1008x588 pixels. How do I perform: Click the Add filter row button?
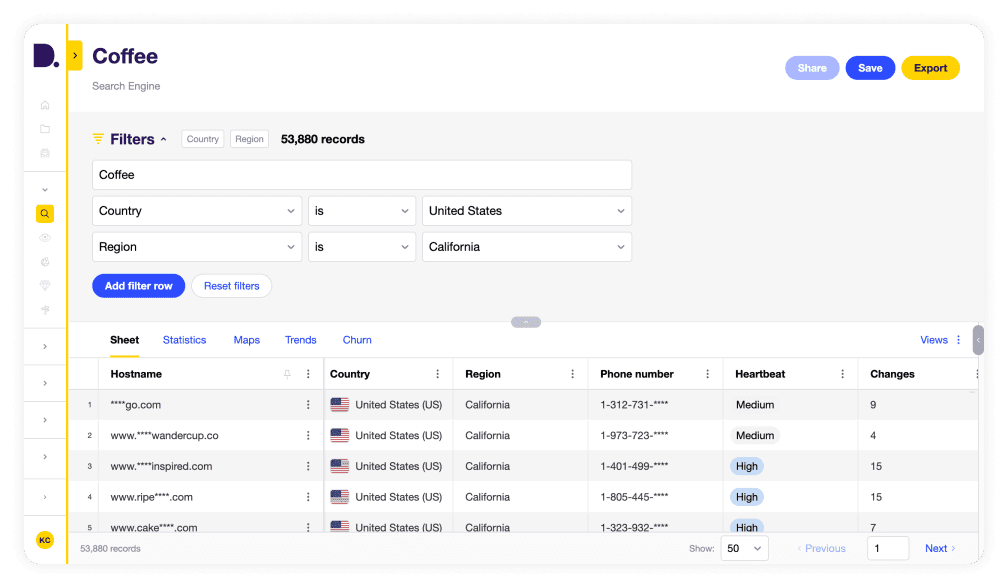pos(138,286)
